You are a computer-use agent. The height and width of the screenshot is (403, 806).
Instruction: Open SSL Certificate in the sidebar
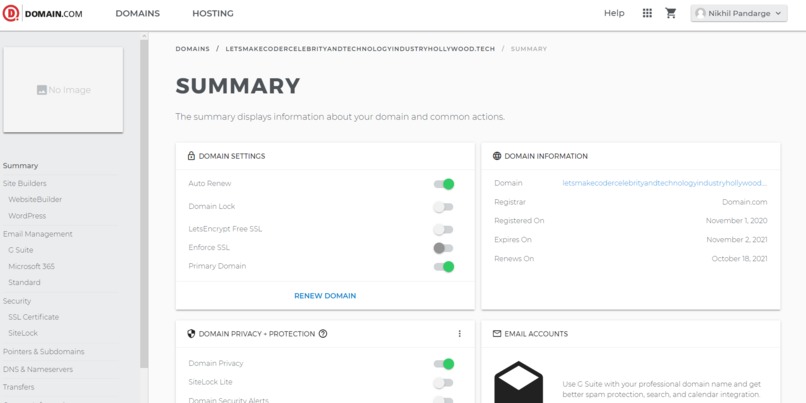[33, 317]
